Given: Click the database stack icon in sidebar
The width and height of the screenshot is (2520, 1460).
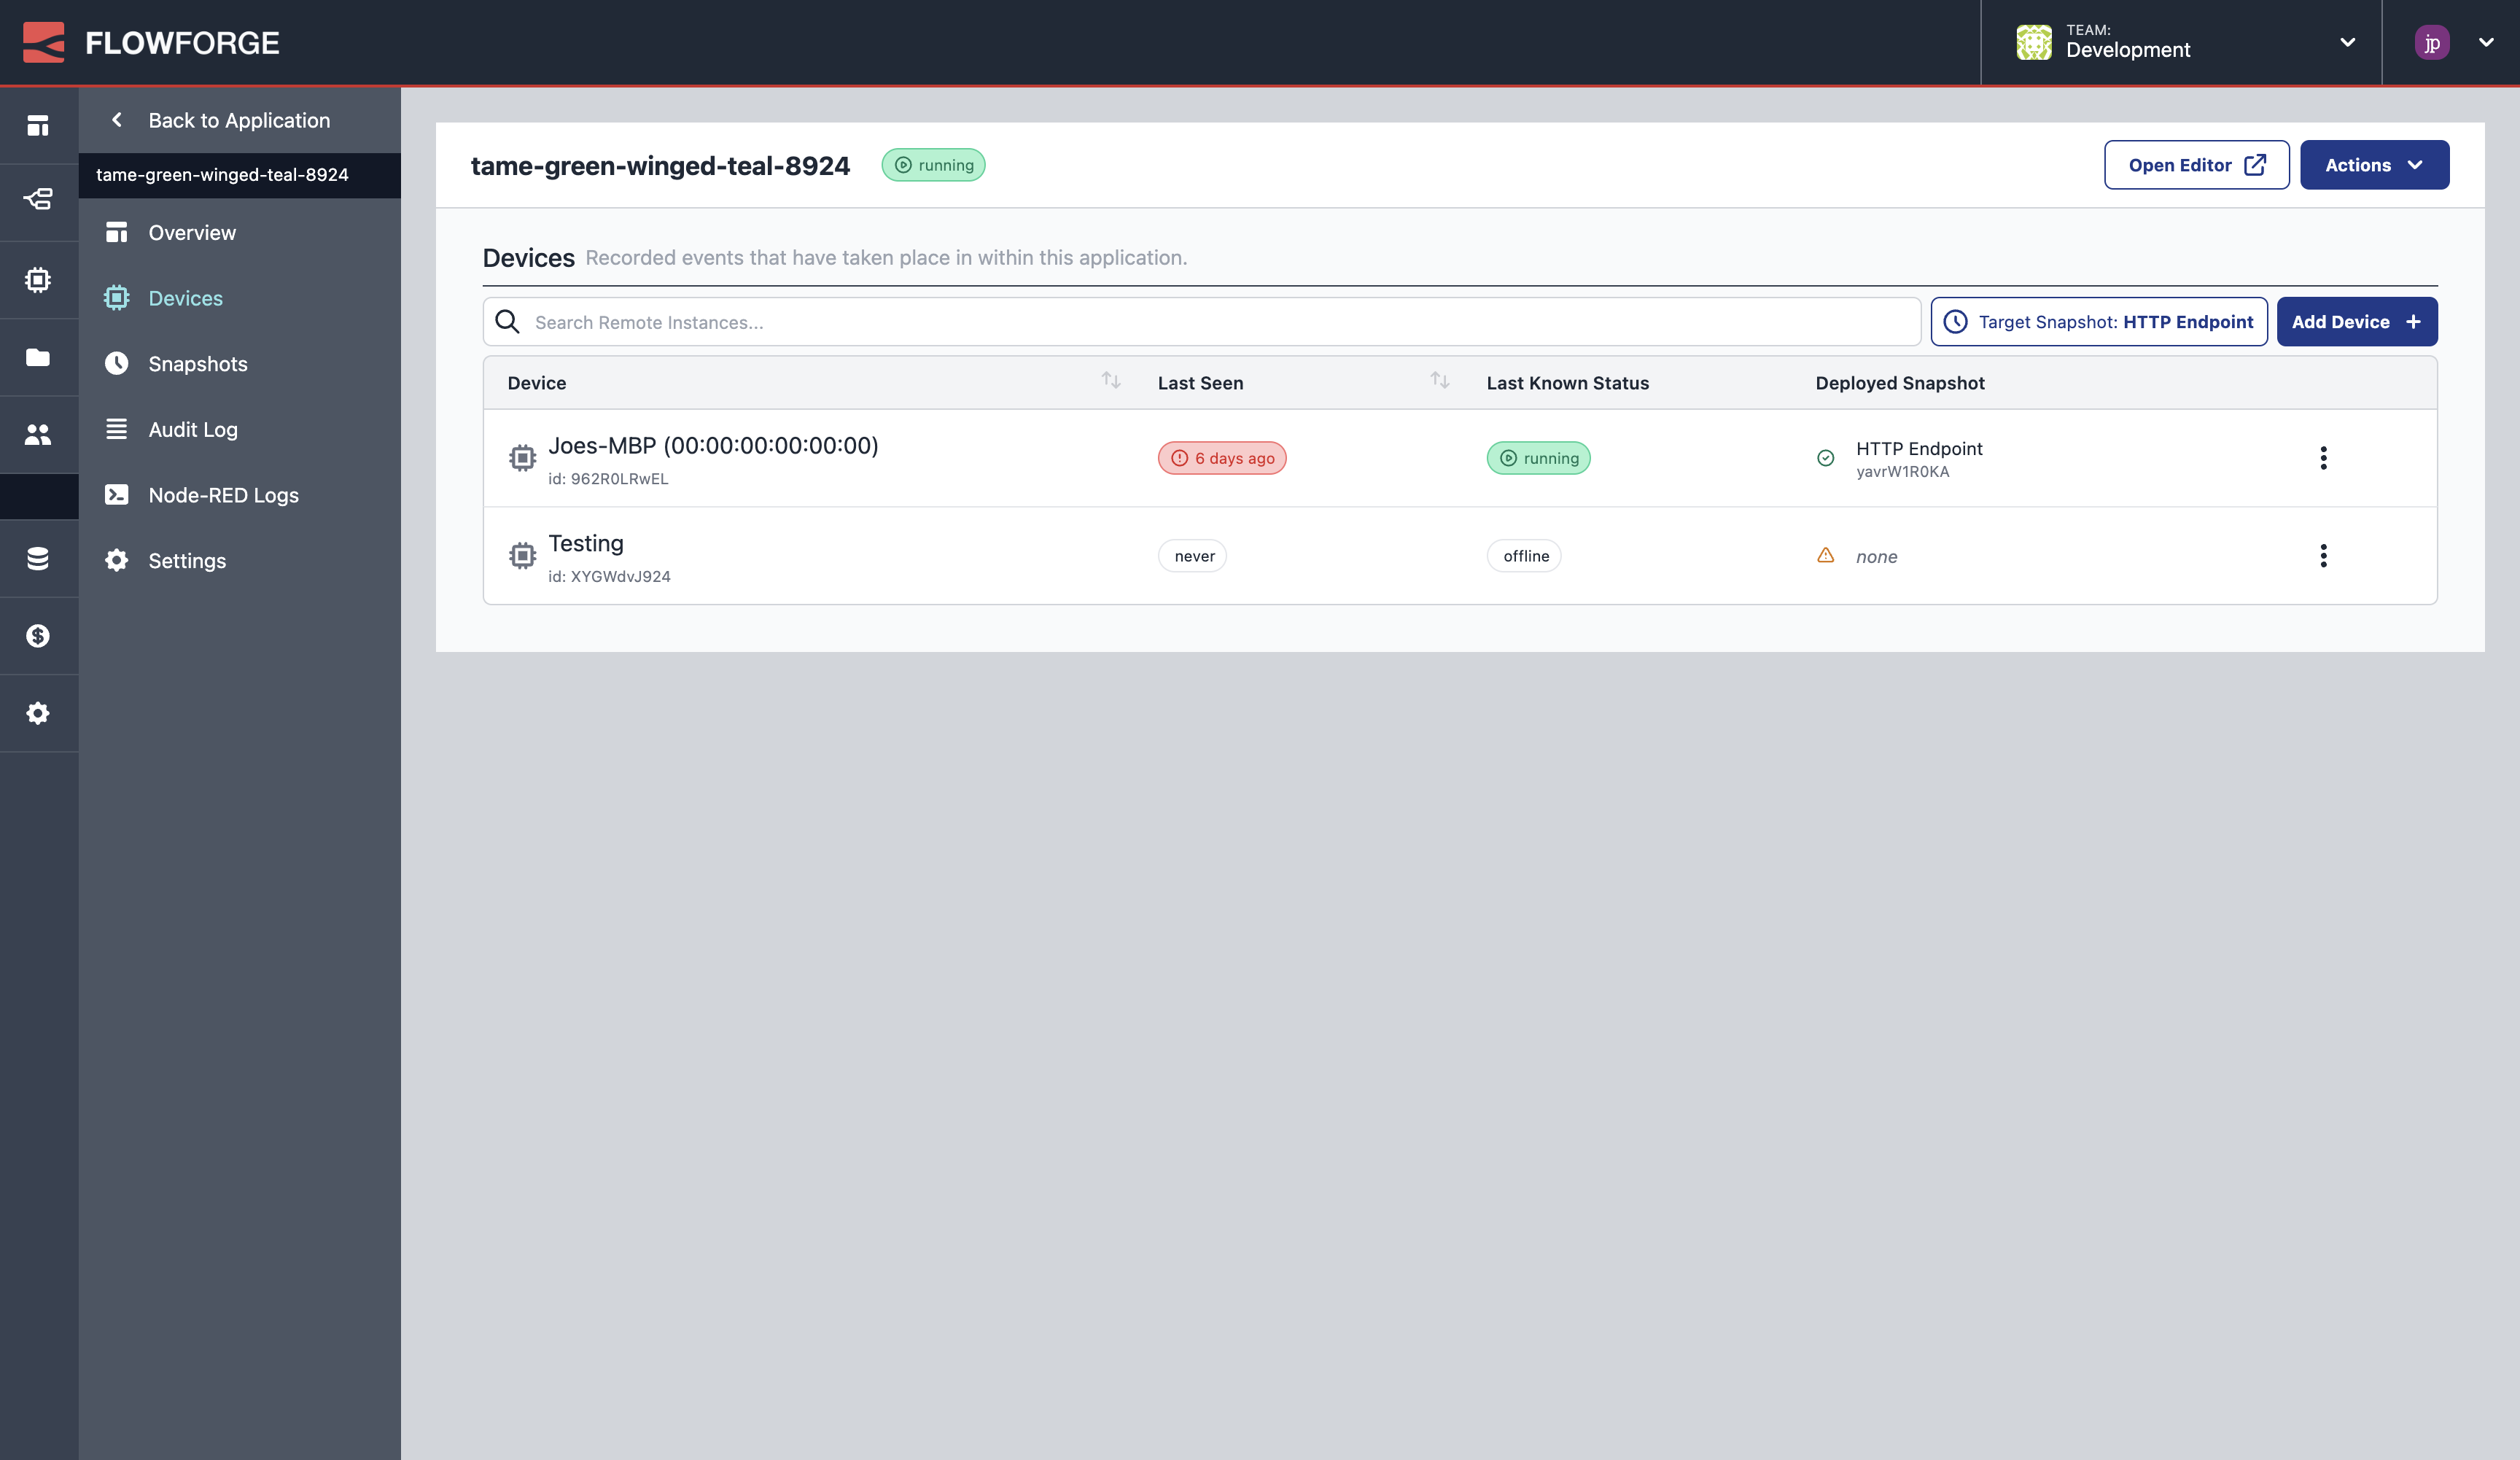Looking at the screenshot, I should [38, 558].
